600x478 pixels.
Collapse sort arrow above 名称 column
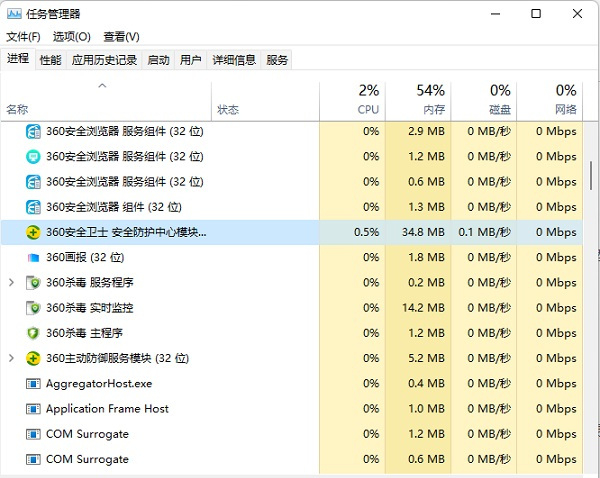coord(102,87)
